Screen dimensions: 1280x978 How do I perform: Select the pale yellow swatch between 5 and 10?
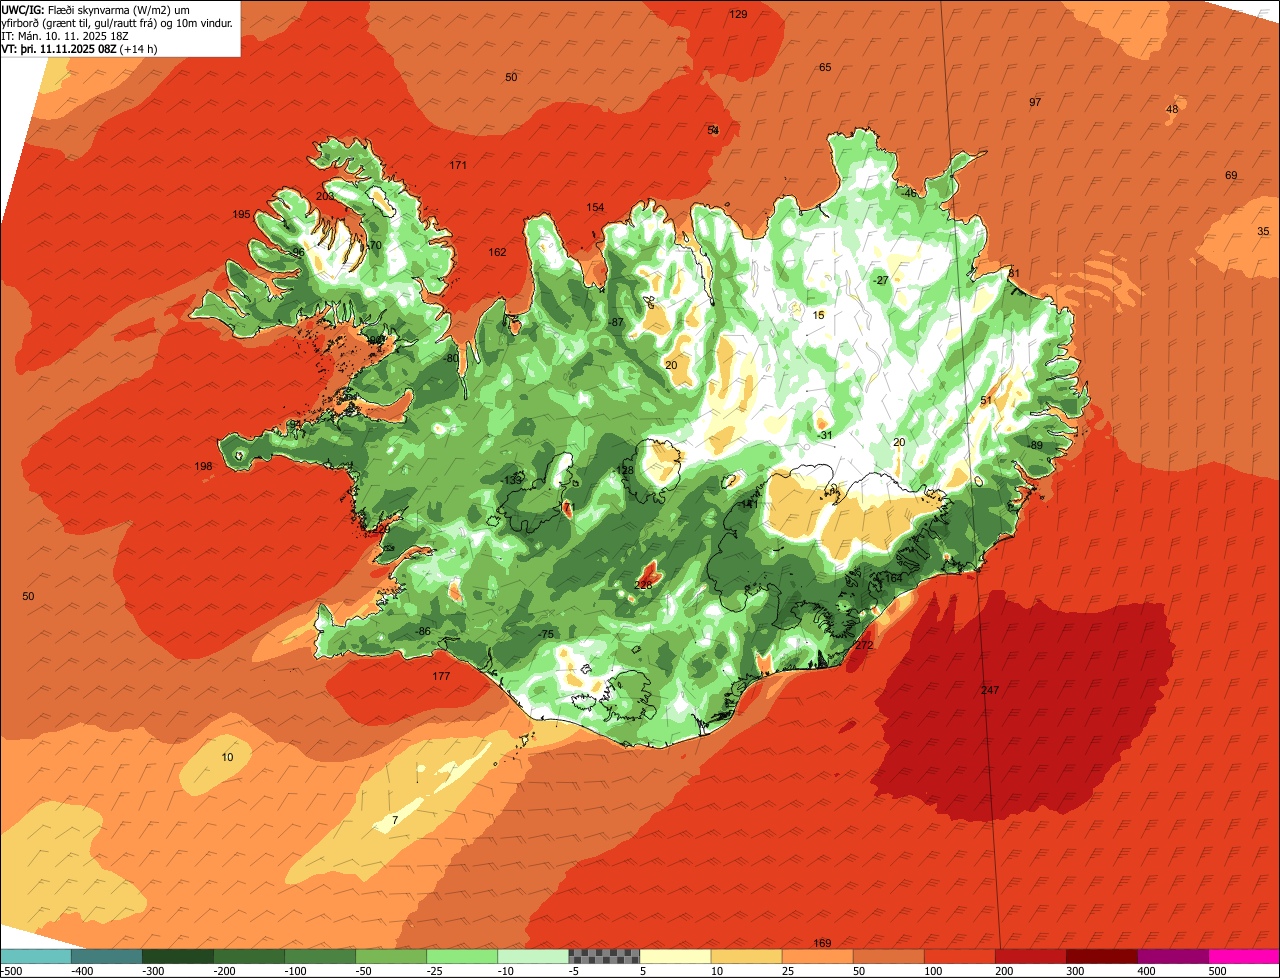pos(675,956)
